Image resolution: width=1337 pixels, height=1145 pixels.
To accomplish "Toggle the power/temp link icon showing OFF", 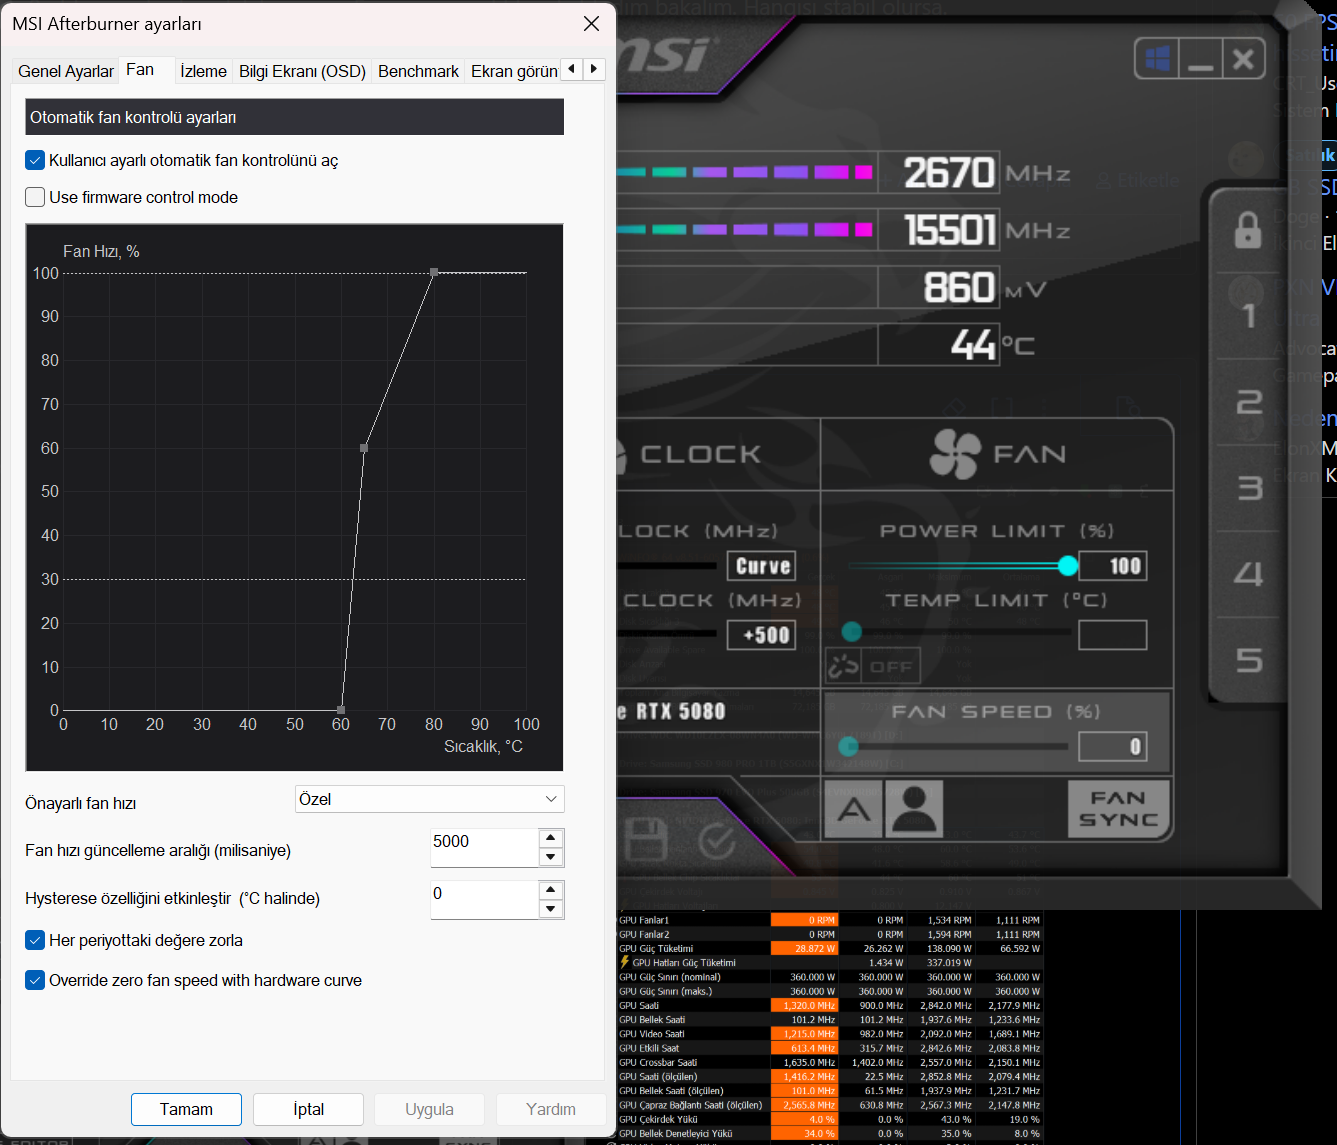I will click(x=872, y=666).
